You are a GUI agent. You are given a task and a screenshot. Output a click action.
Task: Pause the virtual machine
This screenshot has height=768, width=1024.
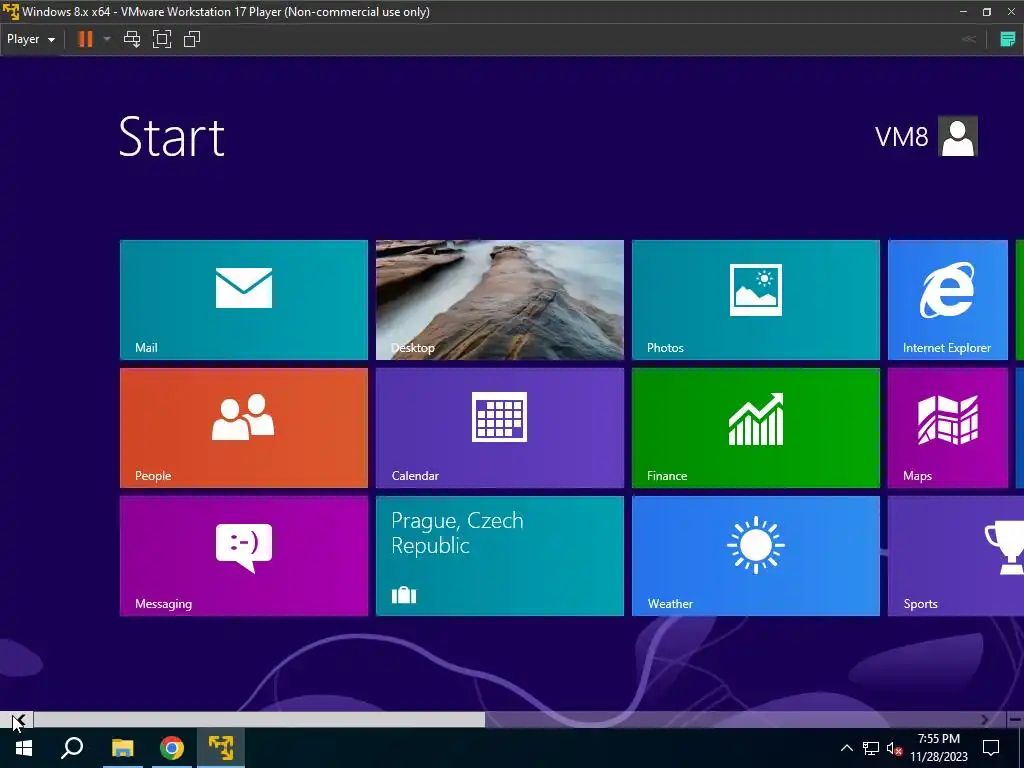coord(85,39)
